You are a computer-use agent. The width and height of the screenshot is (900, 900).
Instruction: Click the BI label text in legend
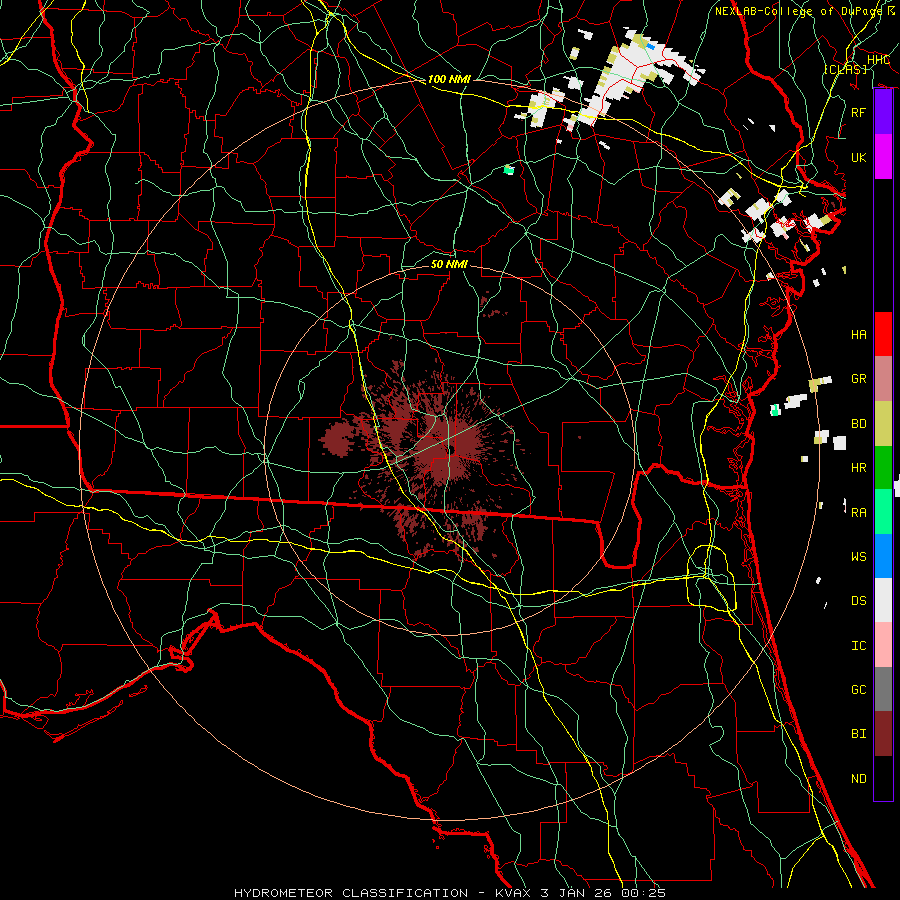859,734
